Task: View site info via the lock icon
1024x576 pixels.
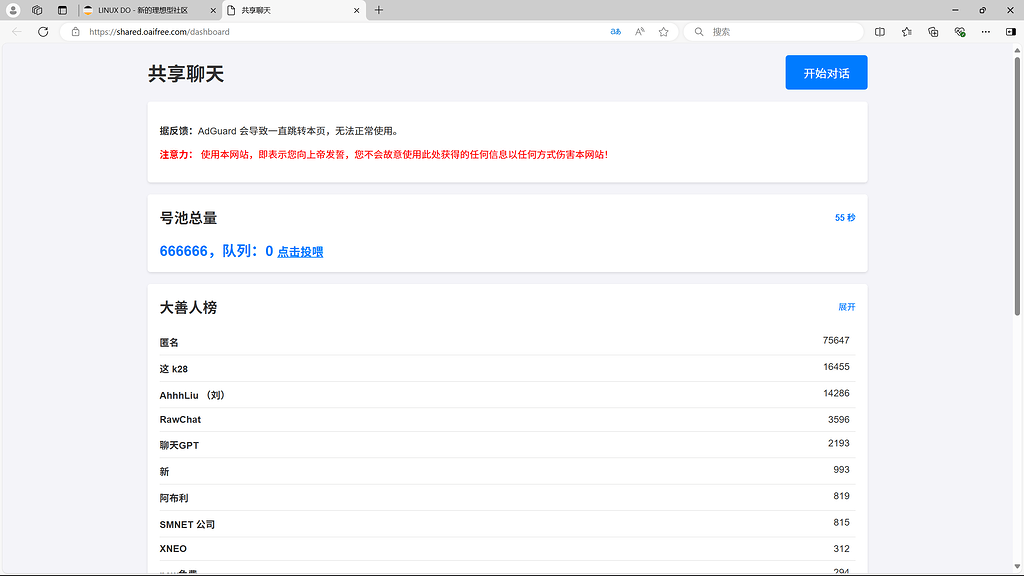Action: (76, 31)
